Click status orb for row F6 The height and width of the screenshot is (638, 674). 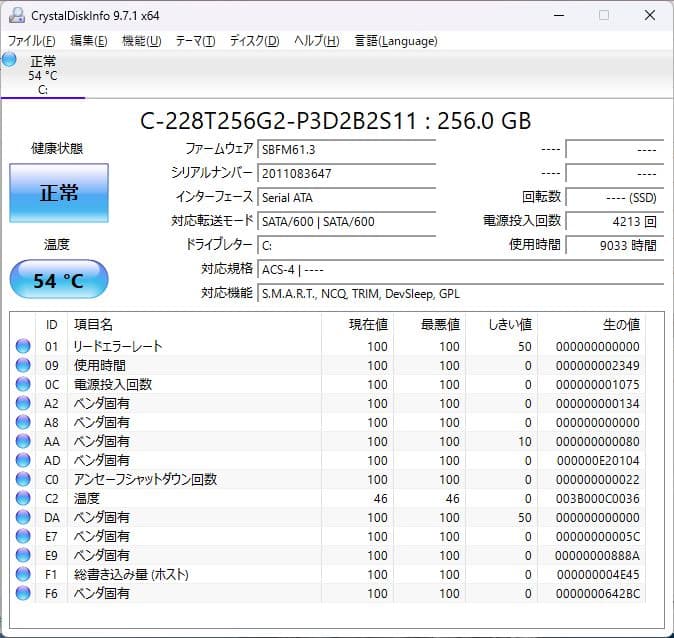tap(23, 593)
